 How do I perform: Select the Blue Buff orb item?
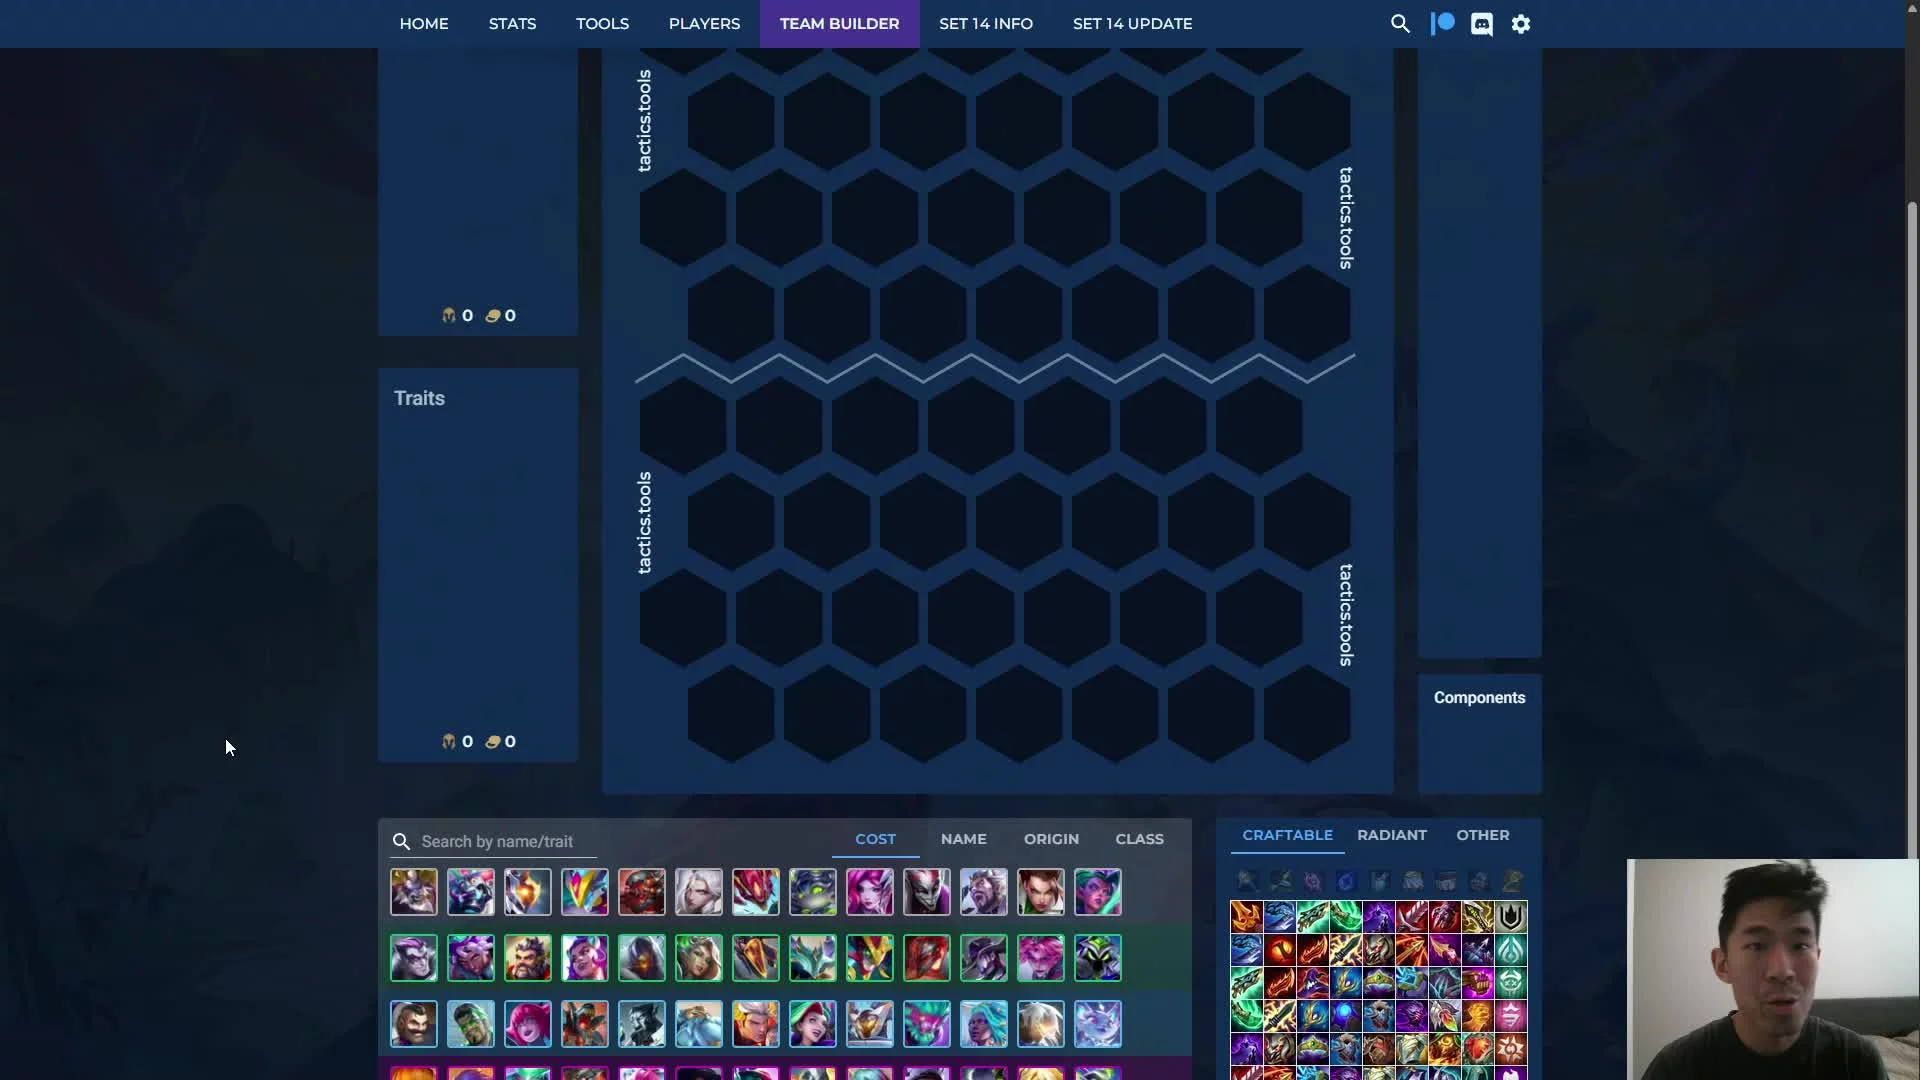click(1345, 1015)
